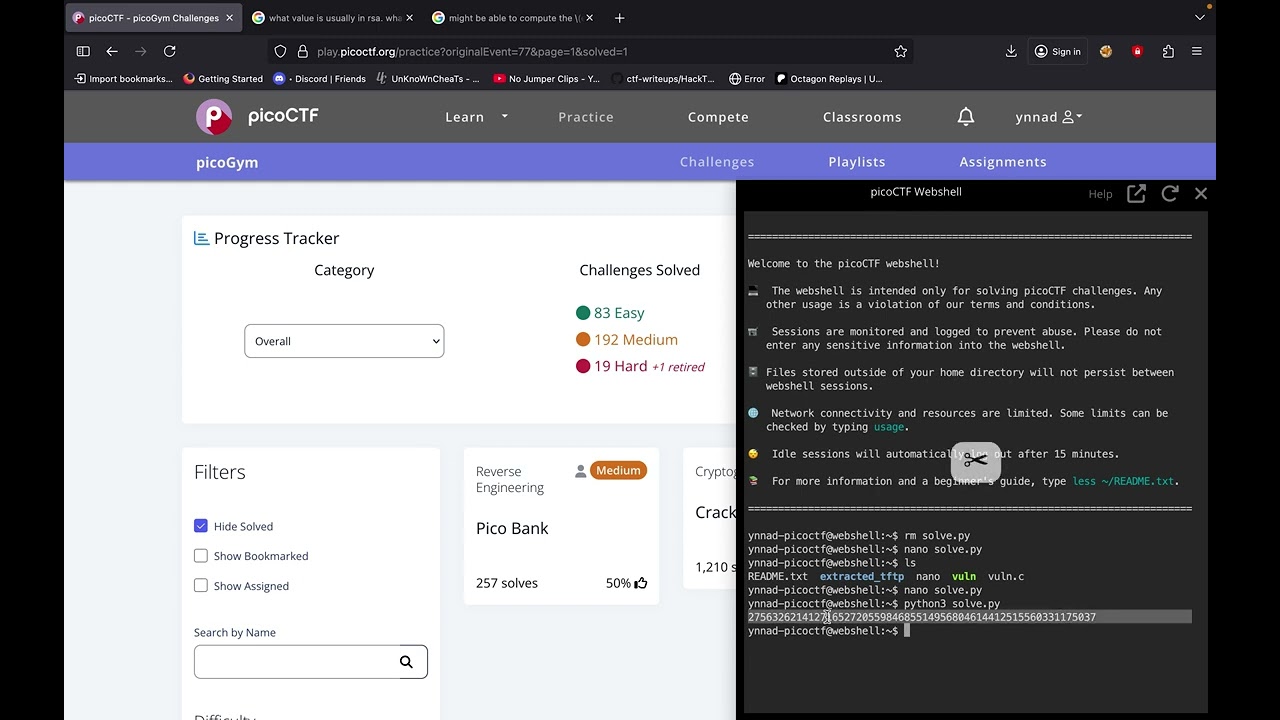This screenshot has height=720, width=1280.
Task: Open the extensions puzzle-piece icon
Action: click(x=1168, y=51)
